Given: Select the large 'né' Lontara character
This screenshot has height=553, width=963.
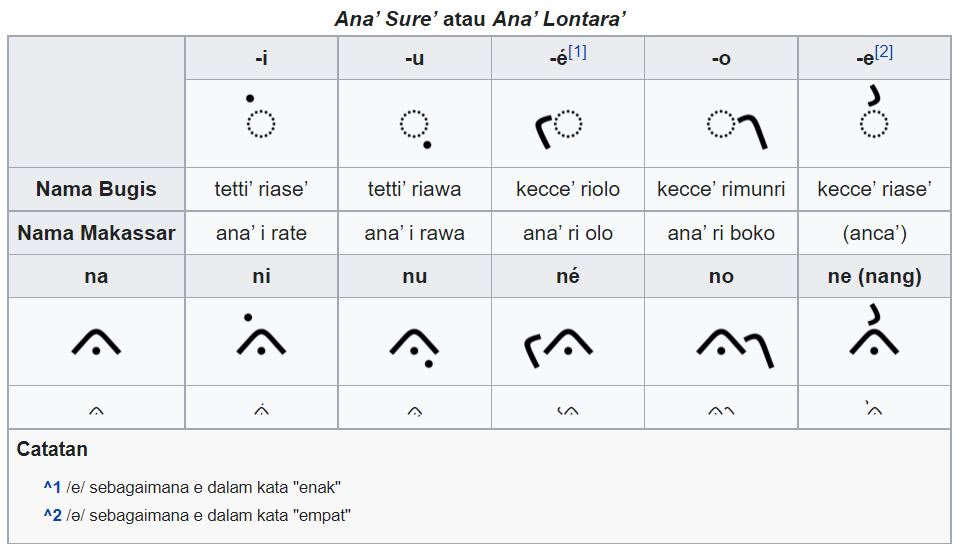Looking at the screenshot, I should pyautogui.click(x=558, y=348).
